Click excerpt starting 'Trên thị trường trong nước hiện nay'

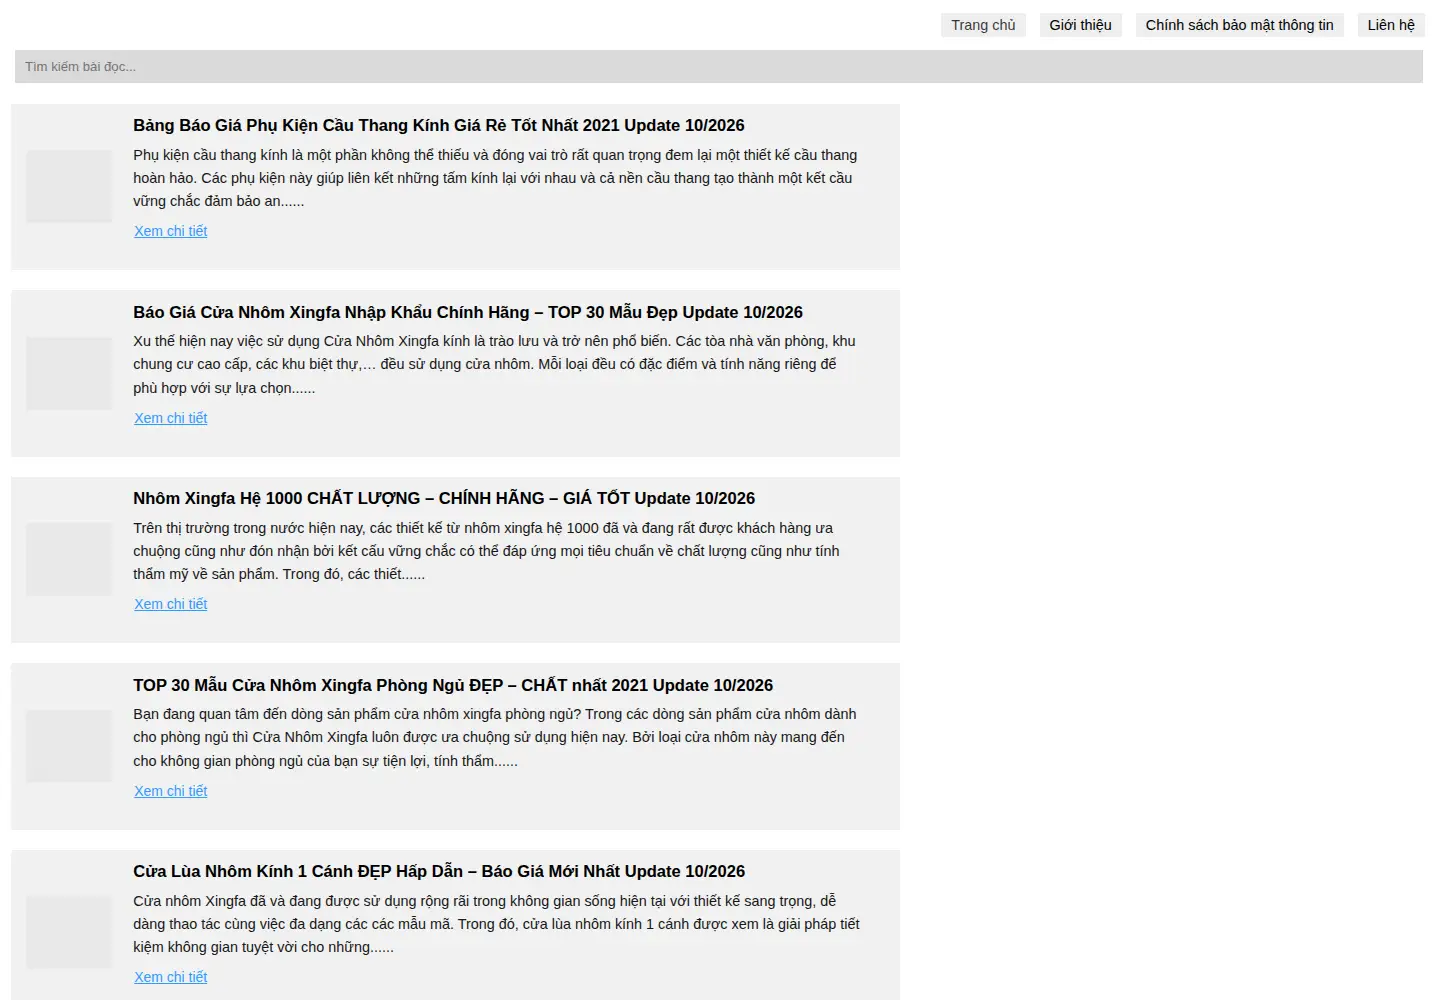(486, 551)
